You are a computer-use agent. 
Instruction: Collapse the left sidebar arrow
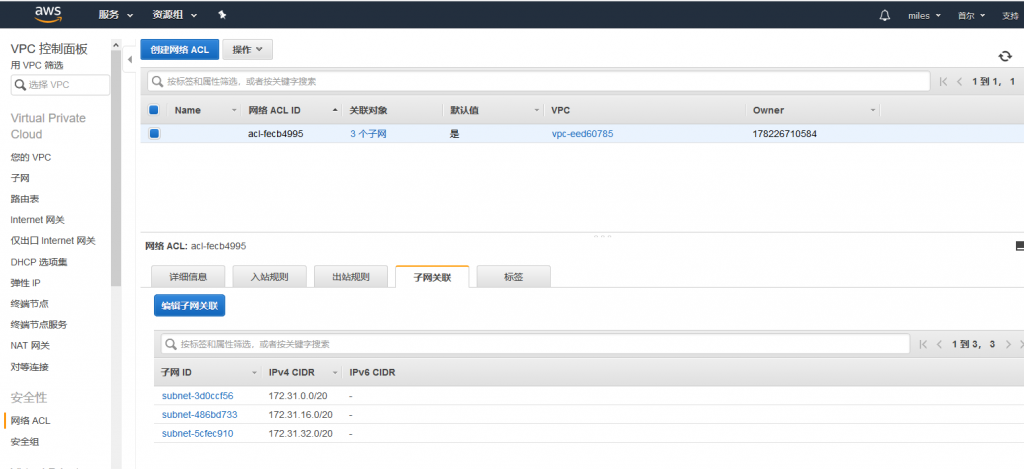[x=130, y=59]
